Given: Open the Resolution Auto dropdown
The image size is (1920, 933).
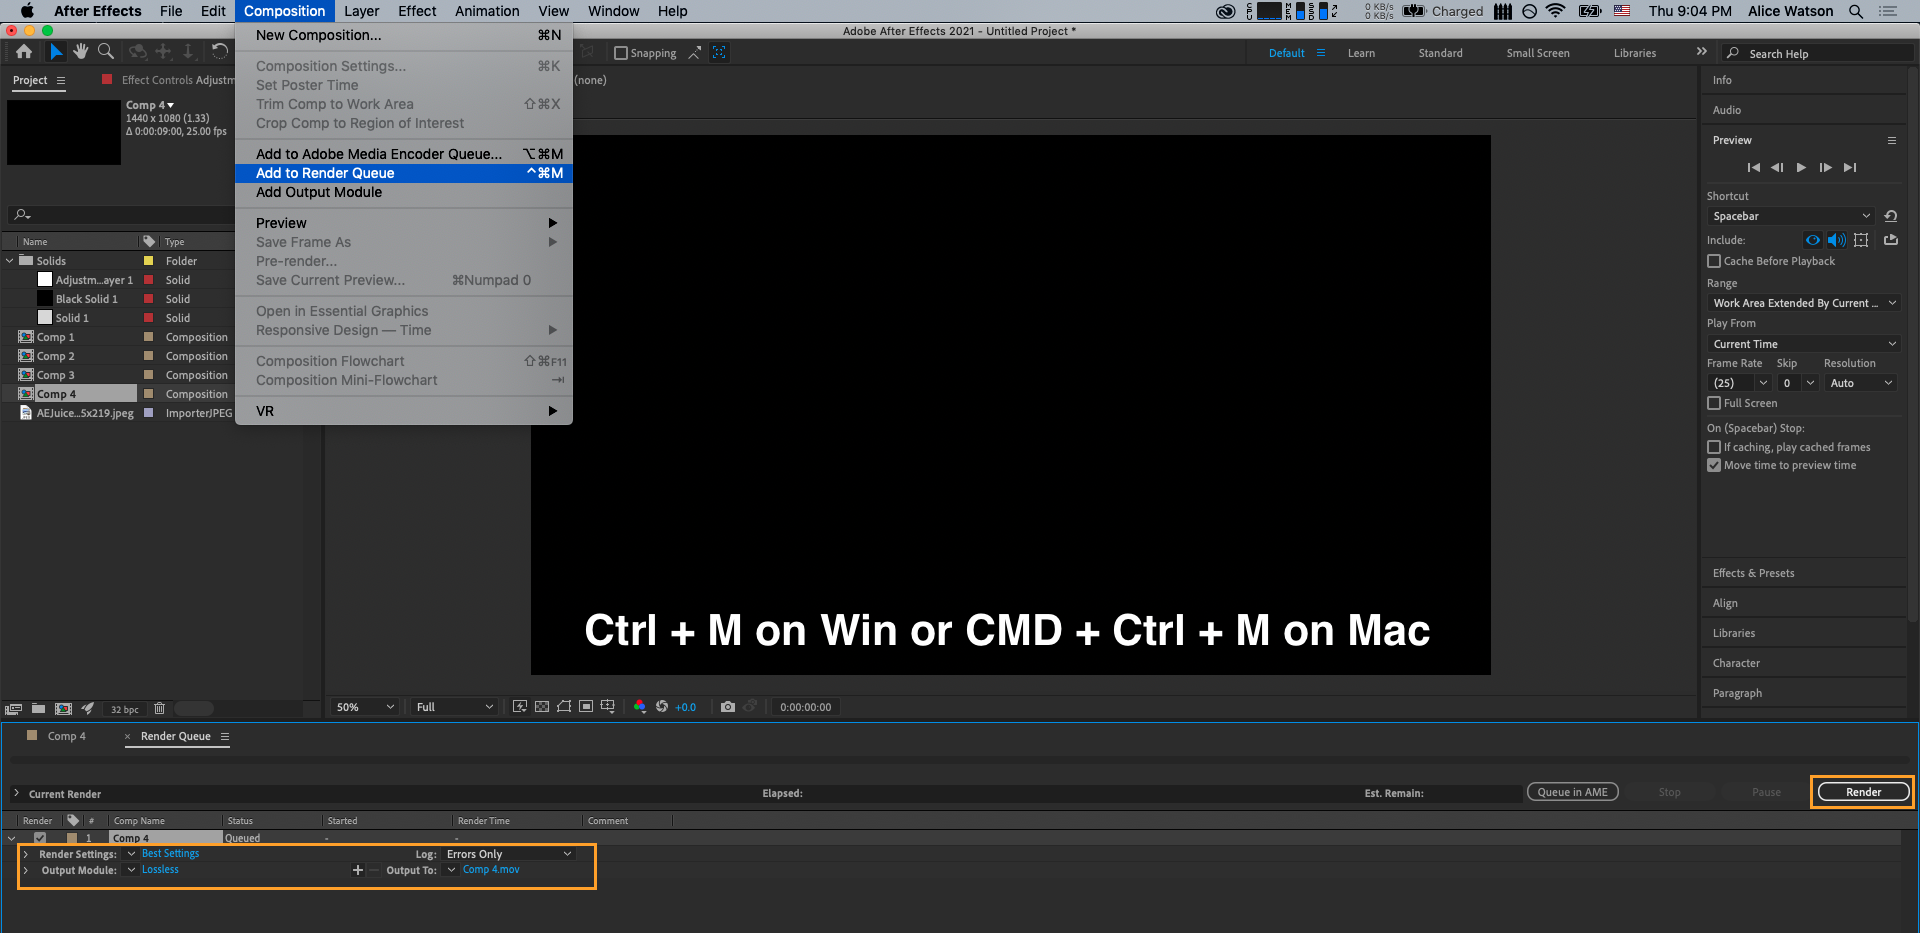Looking at the screenshot, I should coord(1860,383).
